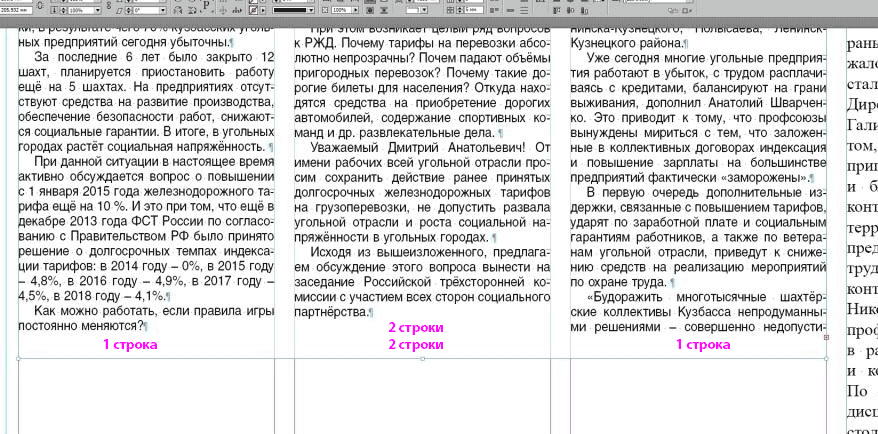878x434 pixels.
Task: Click the select previous object icon
Action: point(223,10)
